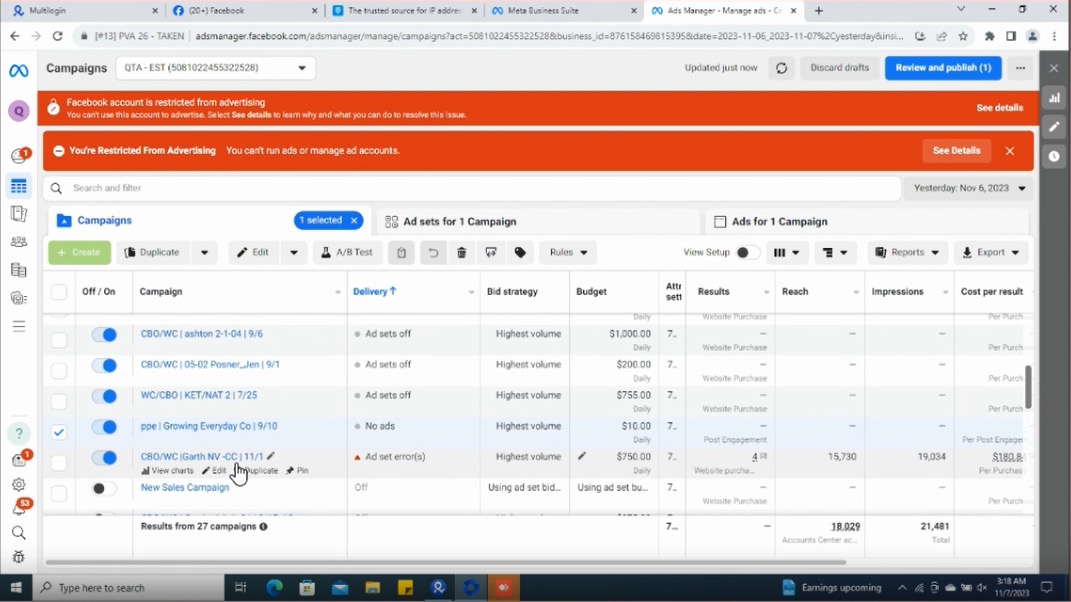Click the Windows Start button
This screenshot has width=1071, height=602.
tap(16, 588)
